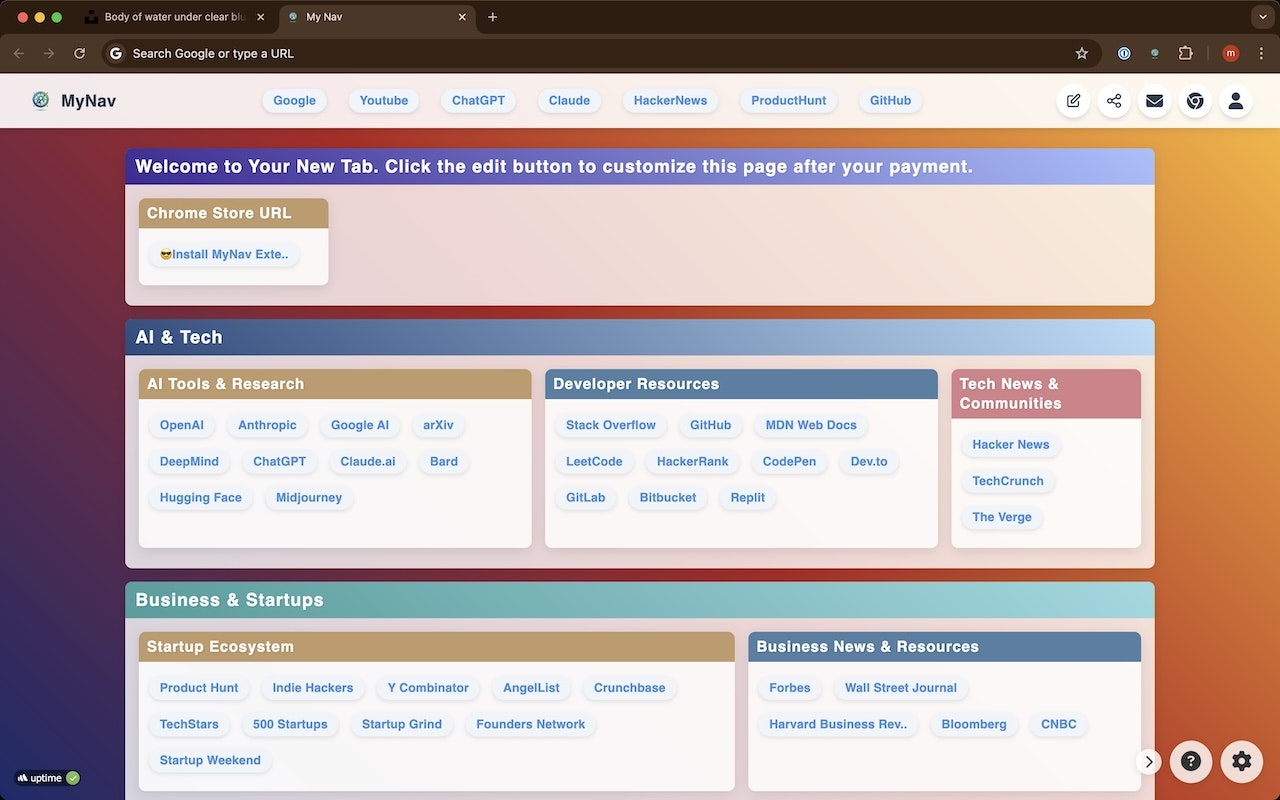This screenshot has height=800, width=1280.
Task: Open the Youtube quick link
Action: click(384, 101)
